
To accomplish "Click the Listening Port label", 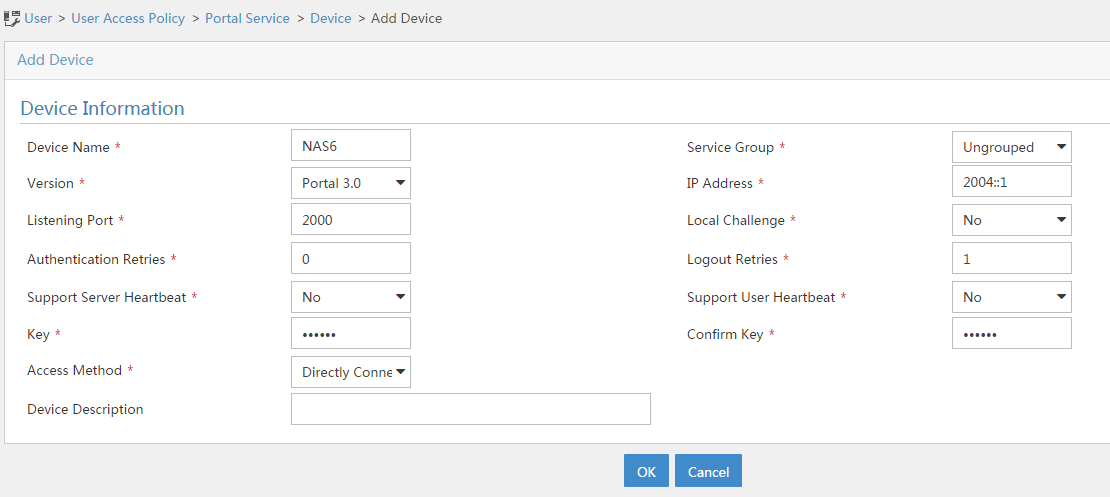I will 70,220.
